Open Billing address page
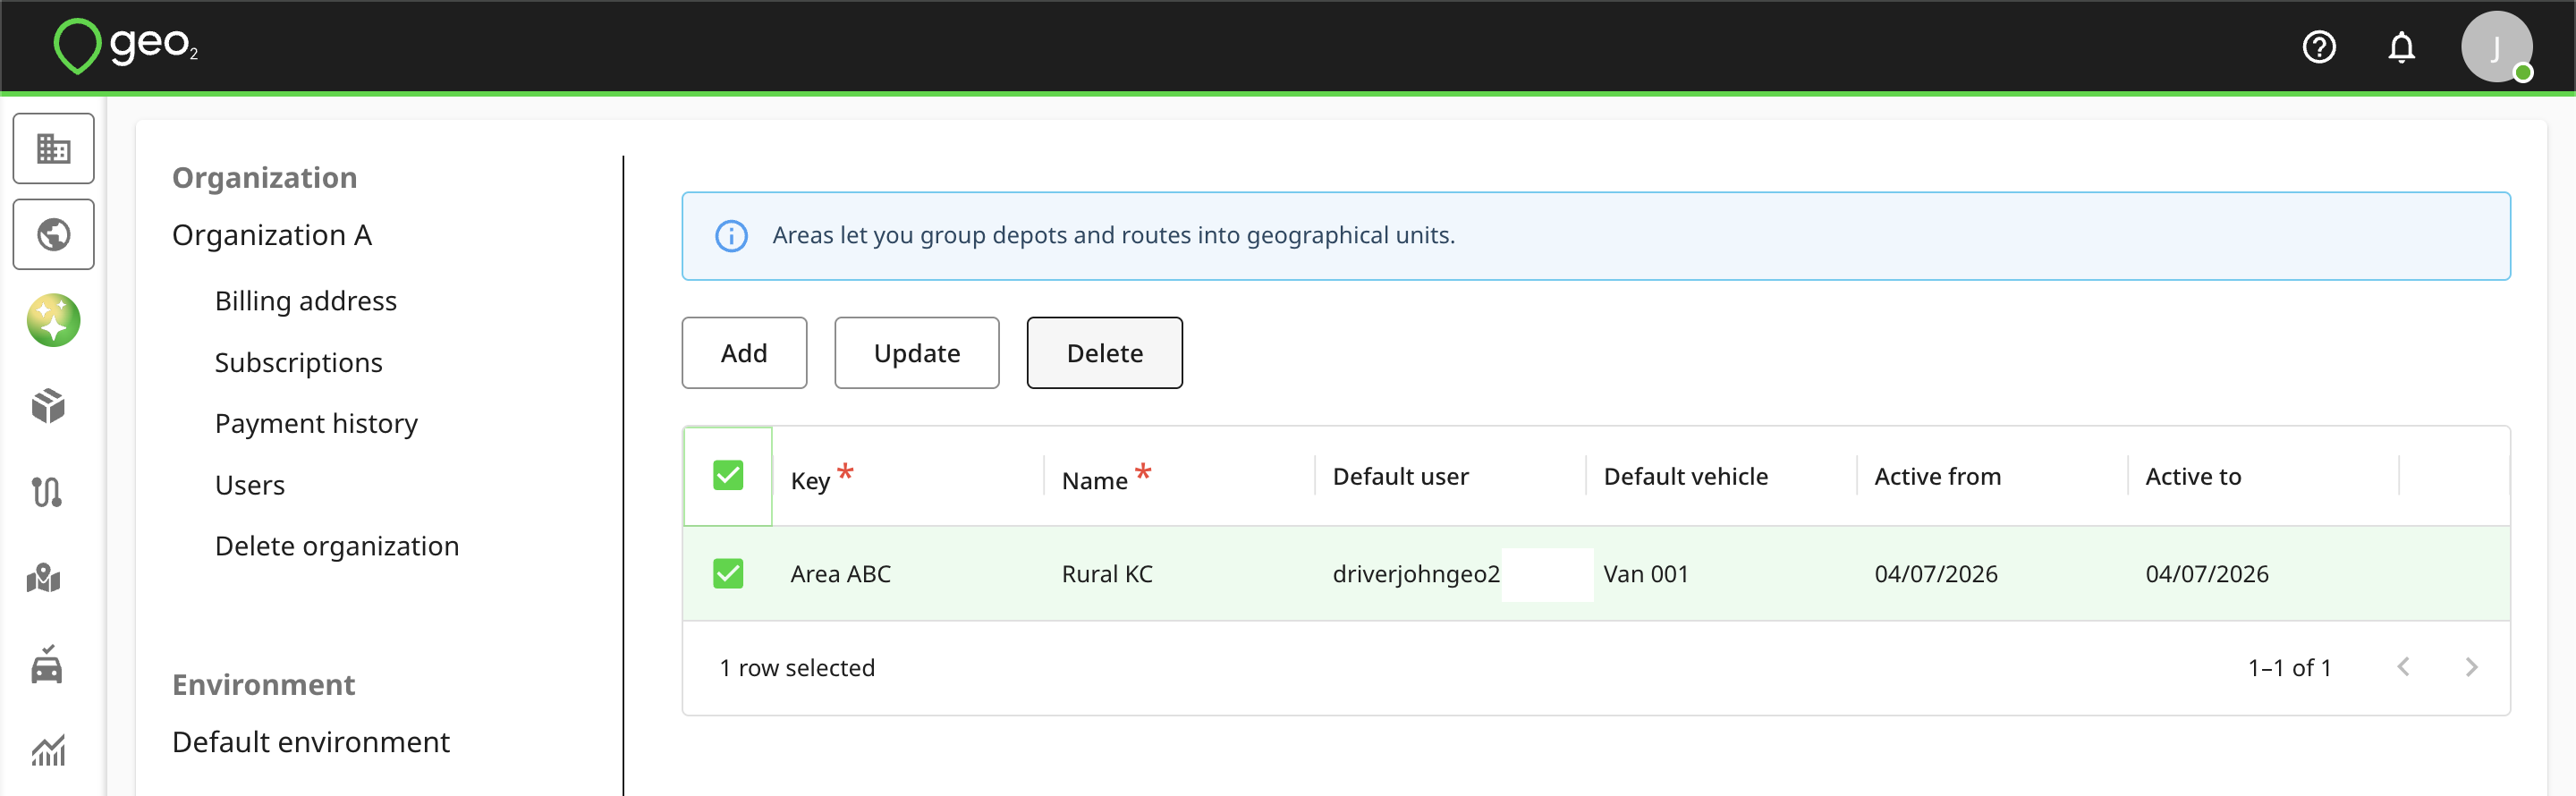2576x796 pixels. pos(306,301)
